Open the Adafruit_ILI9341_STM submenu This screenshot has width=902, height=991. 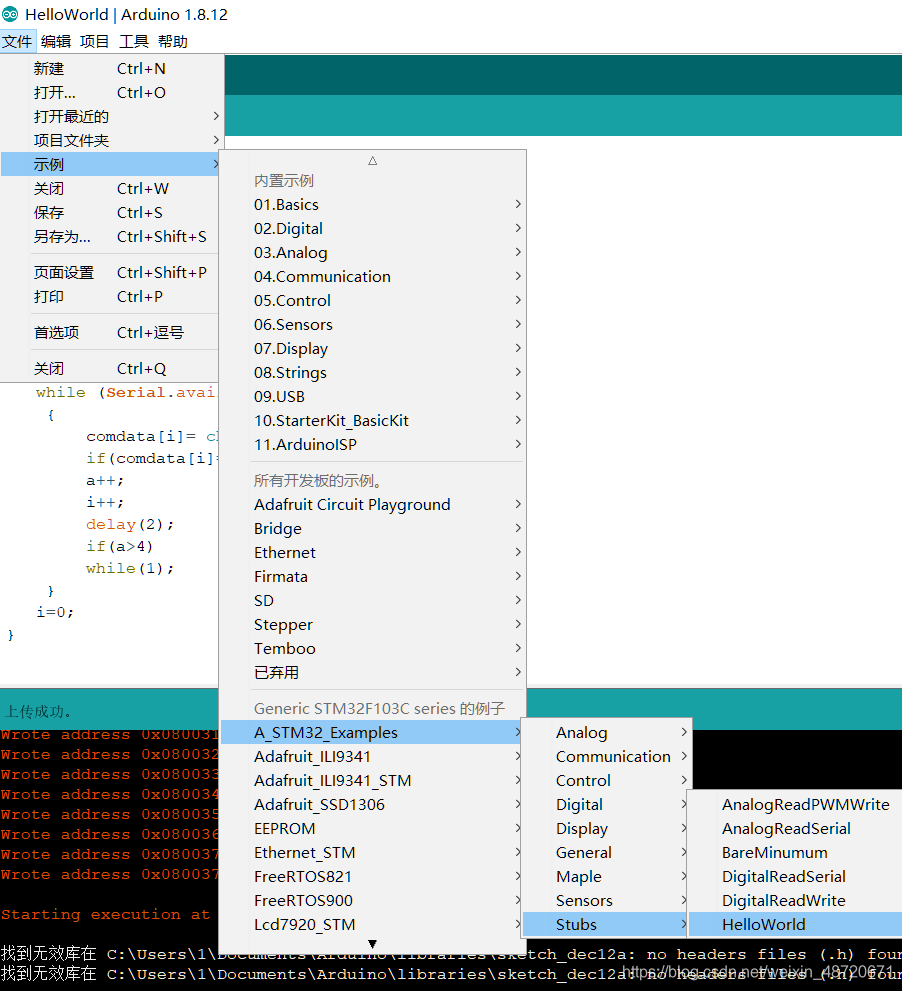[x=372, y=781]
